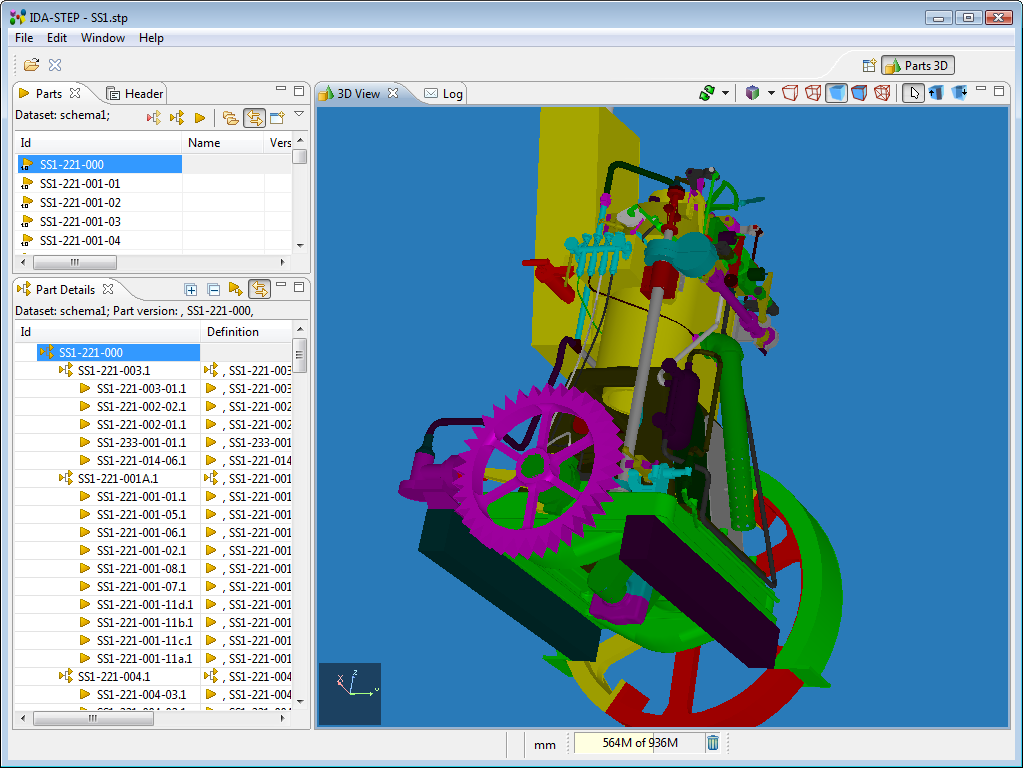This screenshot has height=768, width=1023.
Task: Open the Parts panel view menu triangle
Action: [x=299, y=115]
